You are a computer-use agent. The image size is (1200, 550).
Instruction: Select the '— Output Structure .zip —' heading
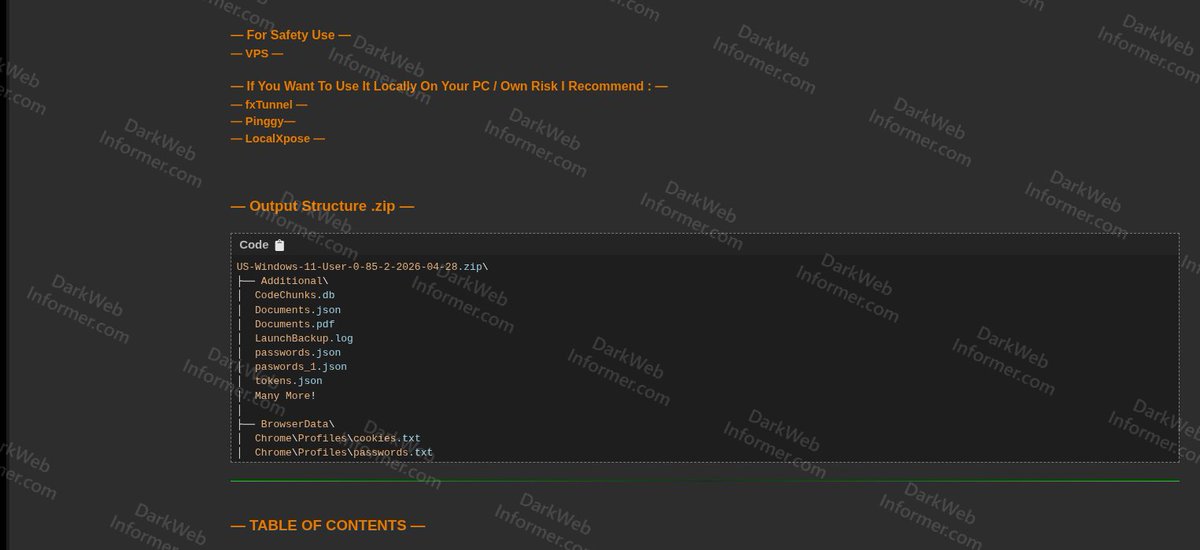322,206
